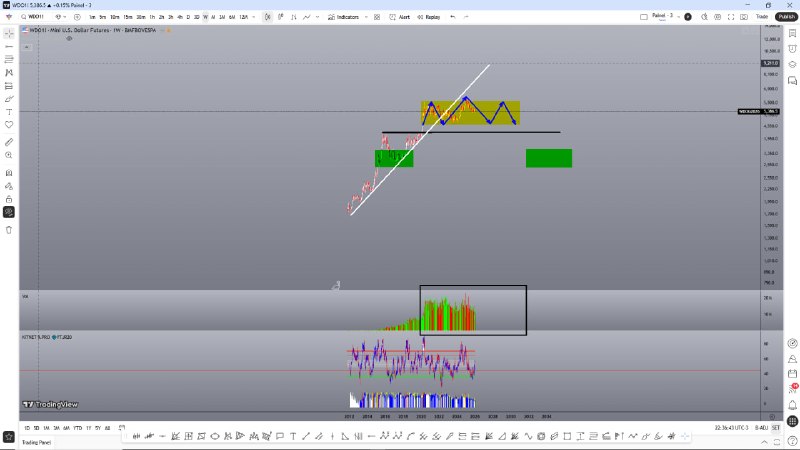
Task: Select the zoom-in magnifier tool
Action: 9,155
